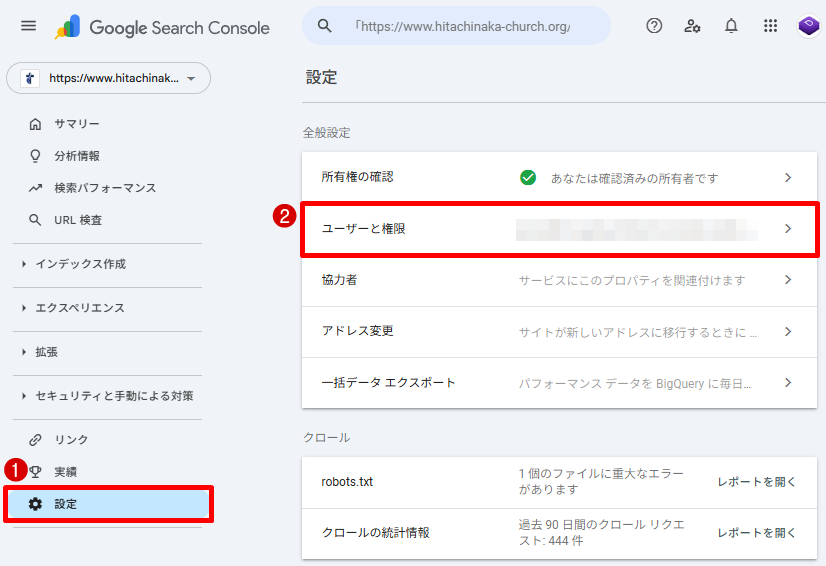The width and height of the screenshot is (826, 566).
Task: Open URL 検査 from sidebar
Action: click(x=77, y=220)
